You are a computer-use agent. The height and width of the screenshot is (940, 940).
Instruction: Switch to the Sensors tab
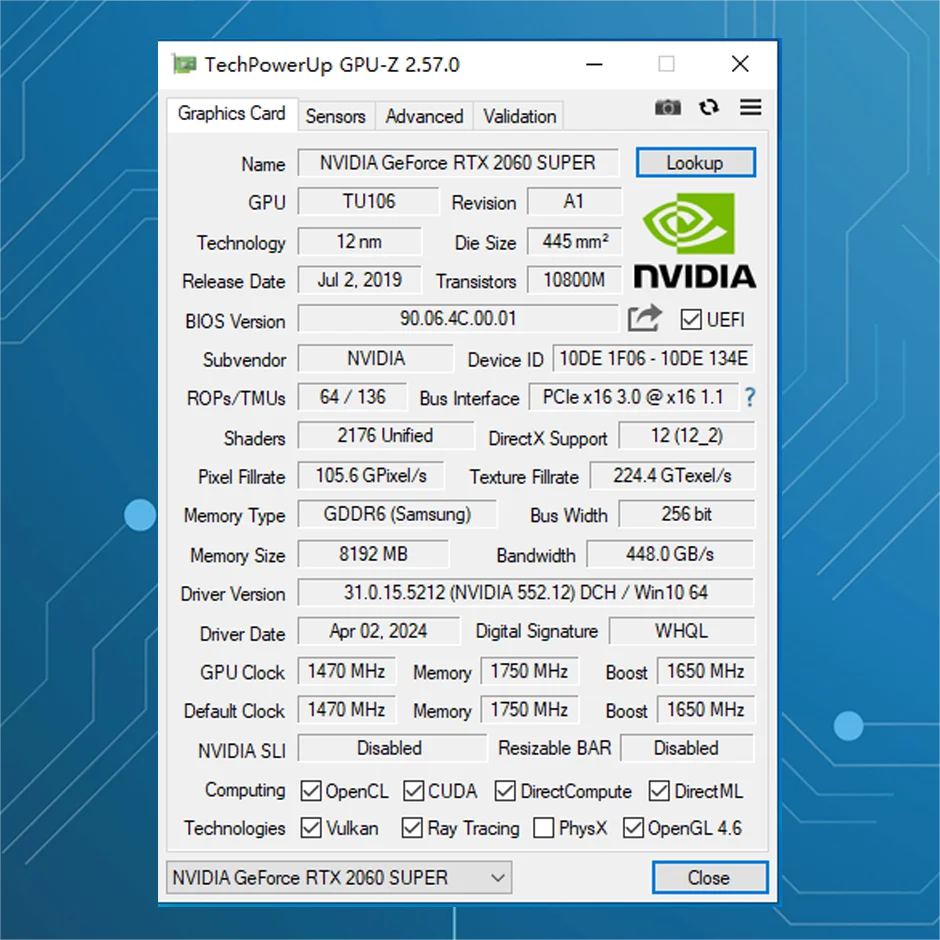point(336,116)
